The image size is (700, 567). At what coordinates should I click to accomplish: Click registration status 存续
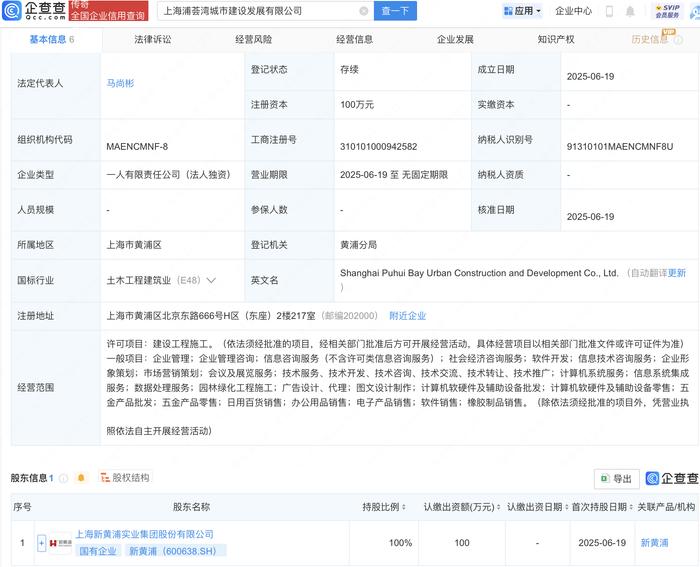click(349, 70)
